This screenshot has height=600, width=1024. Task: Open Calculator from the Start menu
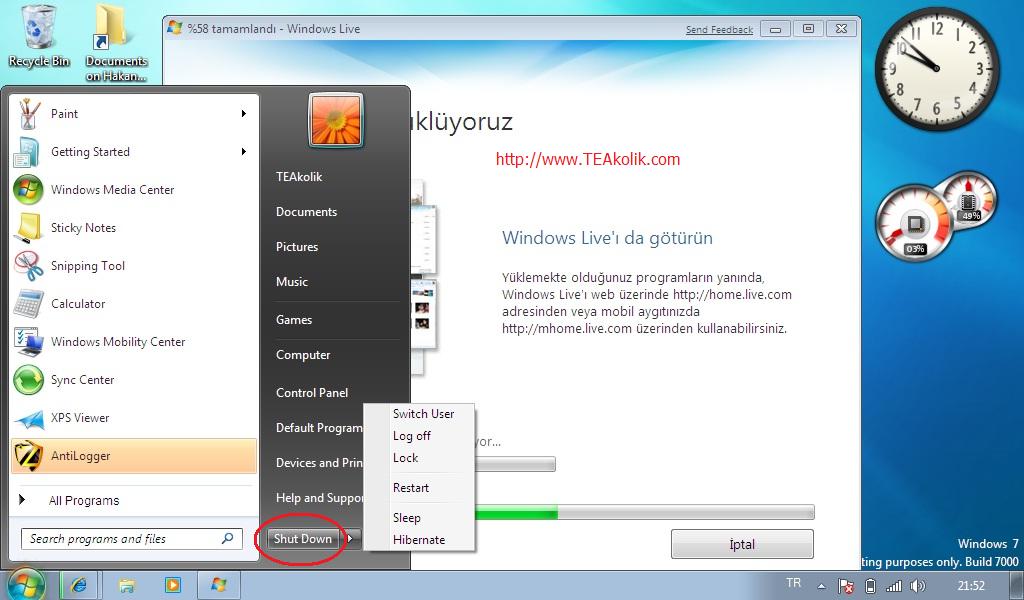tap(134, 304)
